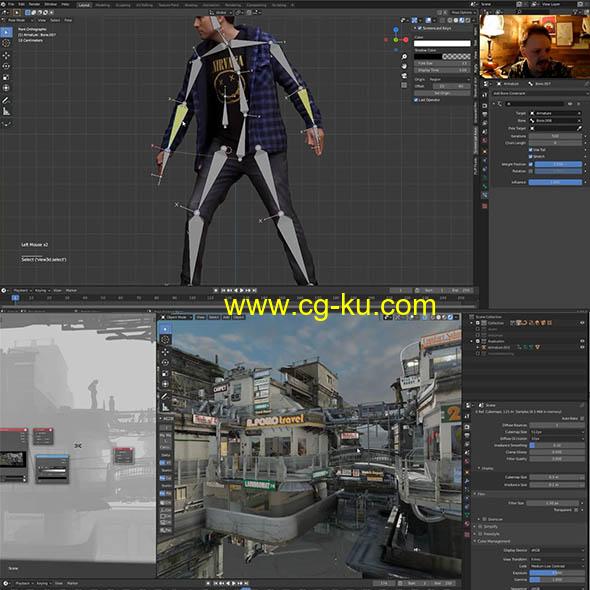This screenshot has width=590, height=590.
Task: Click play button on upper timeline
Action: click(x=242, y=290)
